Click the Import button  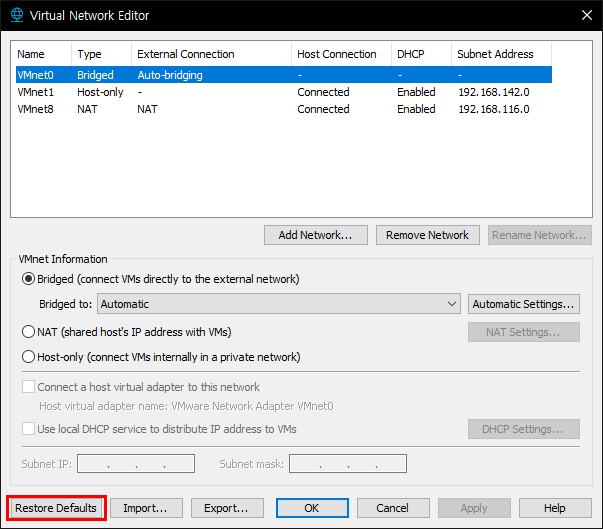click(x=146, y=508)
